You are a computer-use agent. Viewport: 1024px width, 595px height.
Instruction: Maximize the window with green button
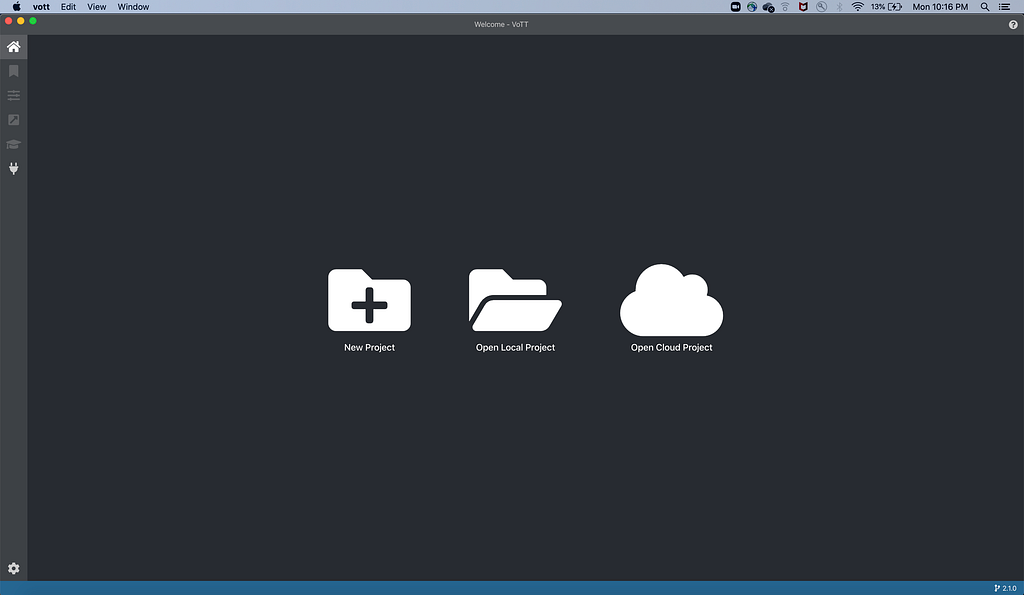pos(33,21)
